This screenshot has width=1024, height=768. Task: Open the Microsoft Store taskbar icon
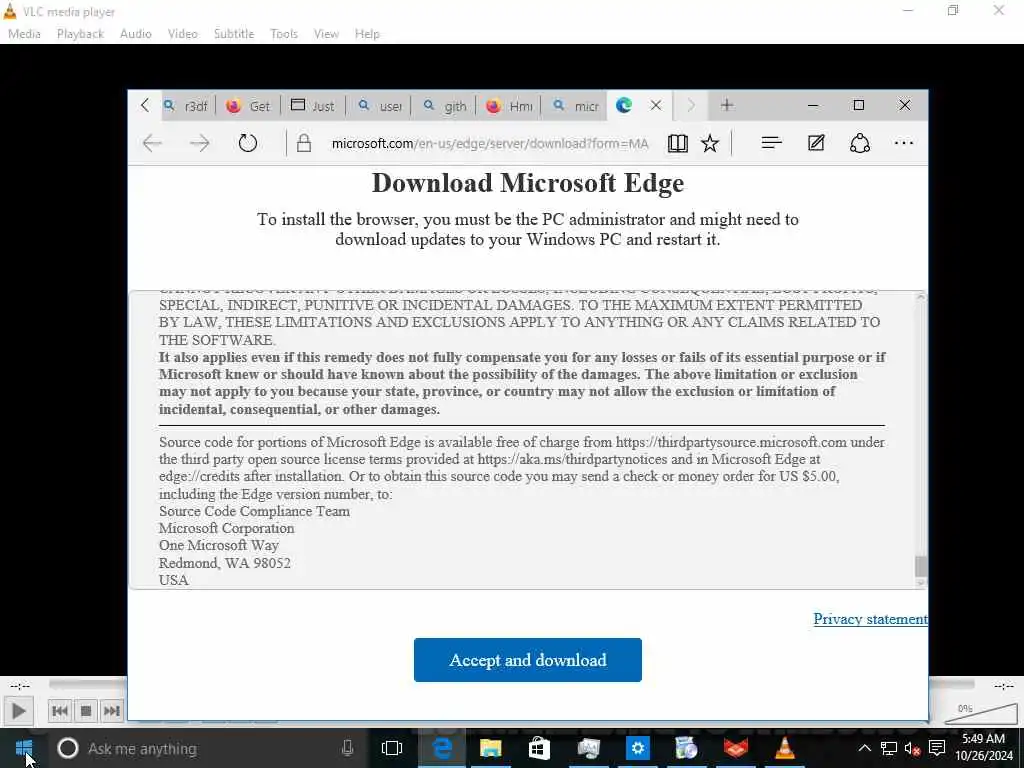(x=539, y=748)
